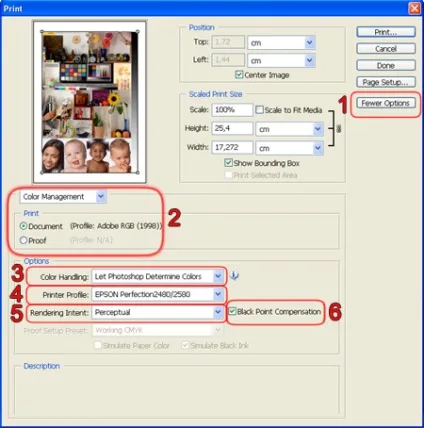Select the Proof radio button
Viewport: 424px width, 428px height.
[x=23, y=240]
